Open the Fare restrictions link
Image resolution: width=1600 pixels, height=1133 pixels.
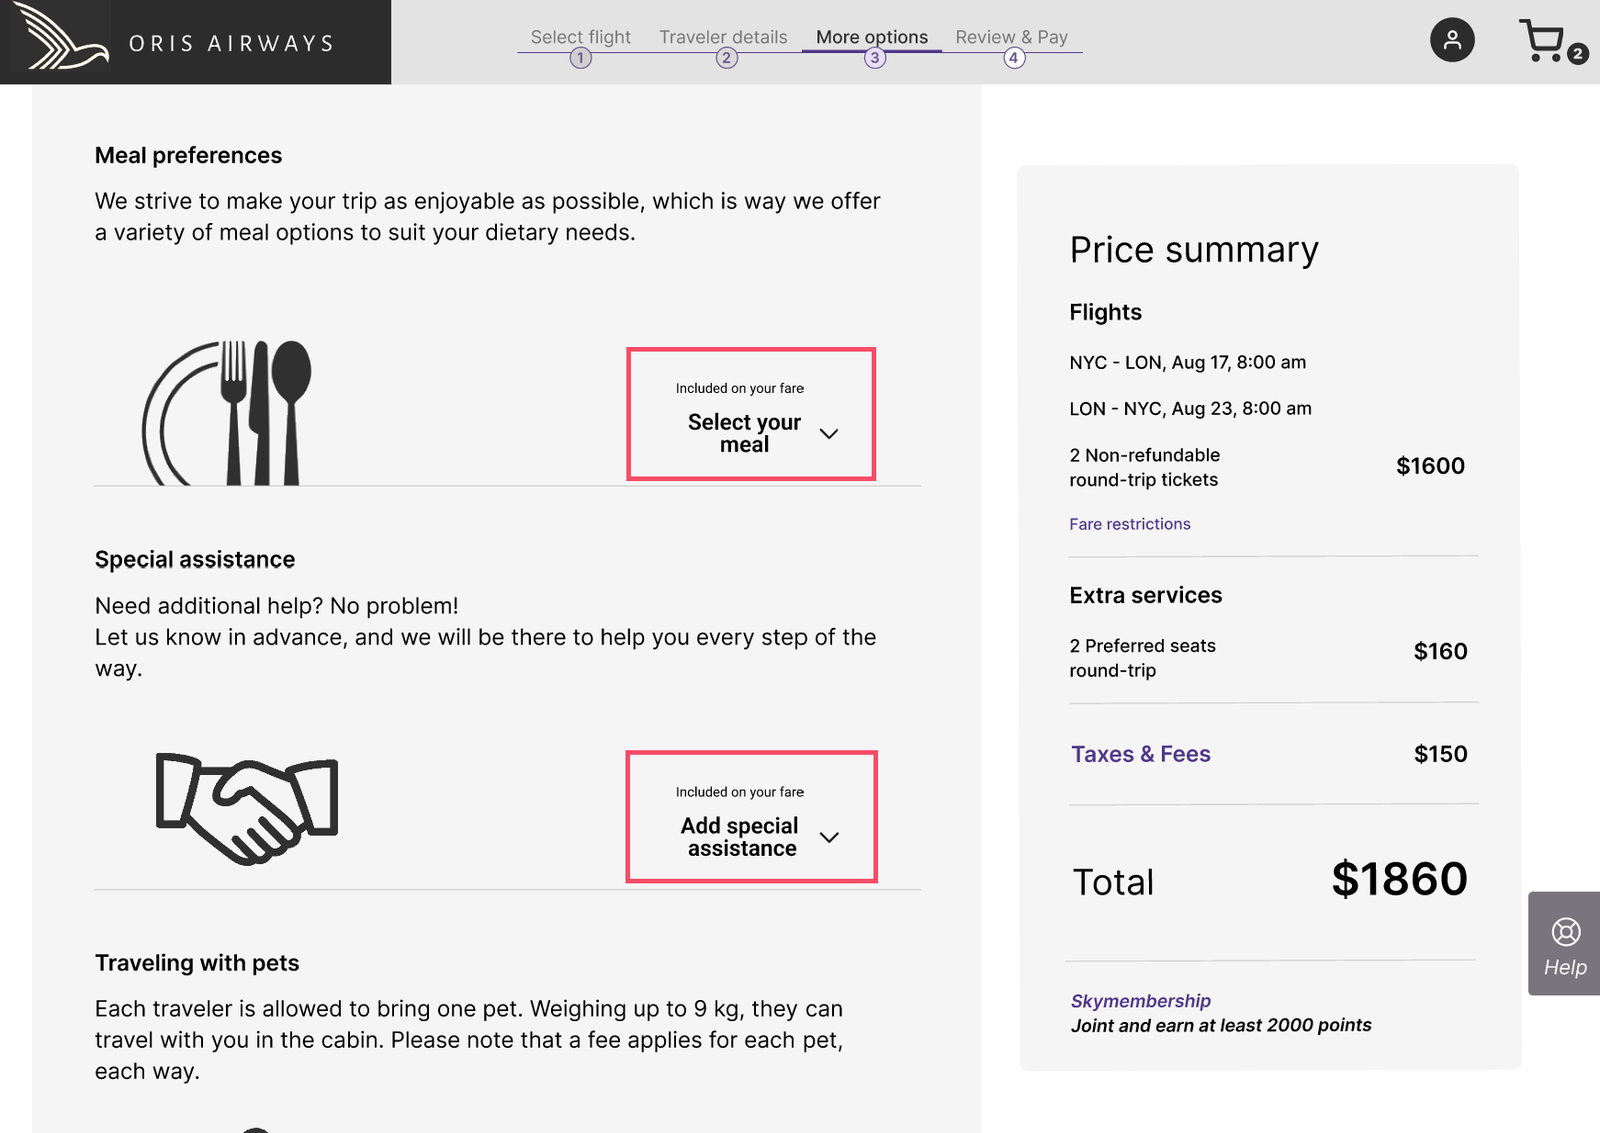(1130, 524)
